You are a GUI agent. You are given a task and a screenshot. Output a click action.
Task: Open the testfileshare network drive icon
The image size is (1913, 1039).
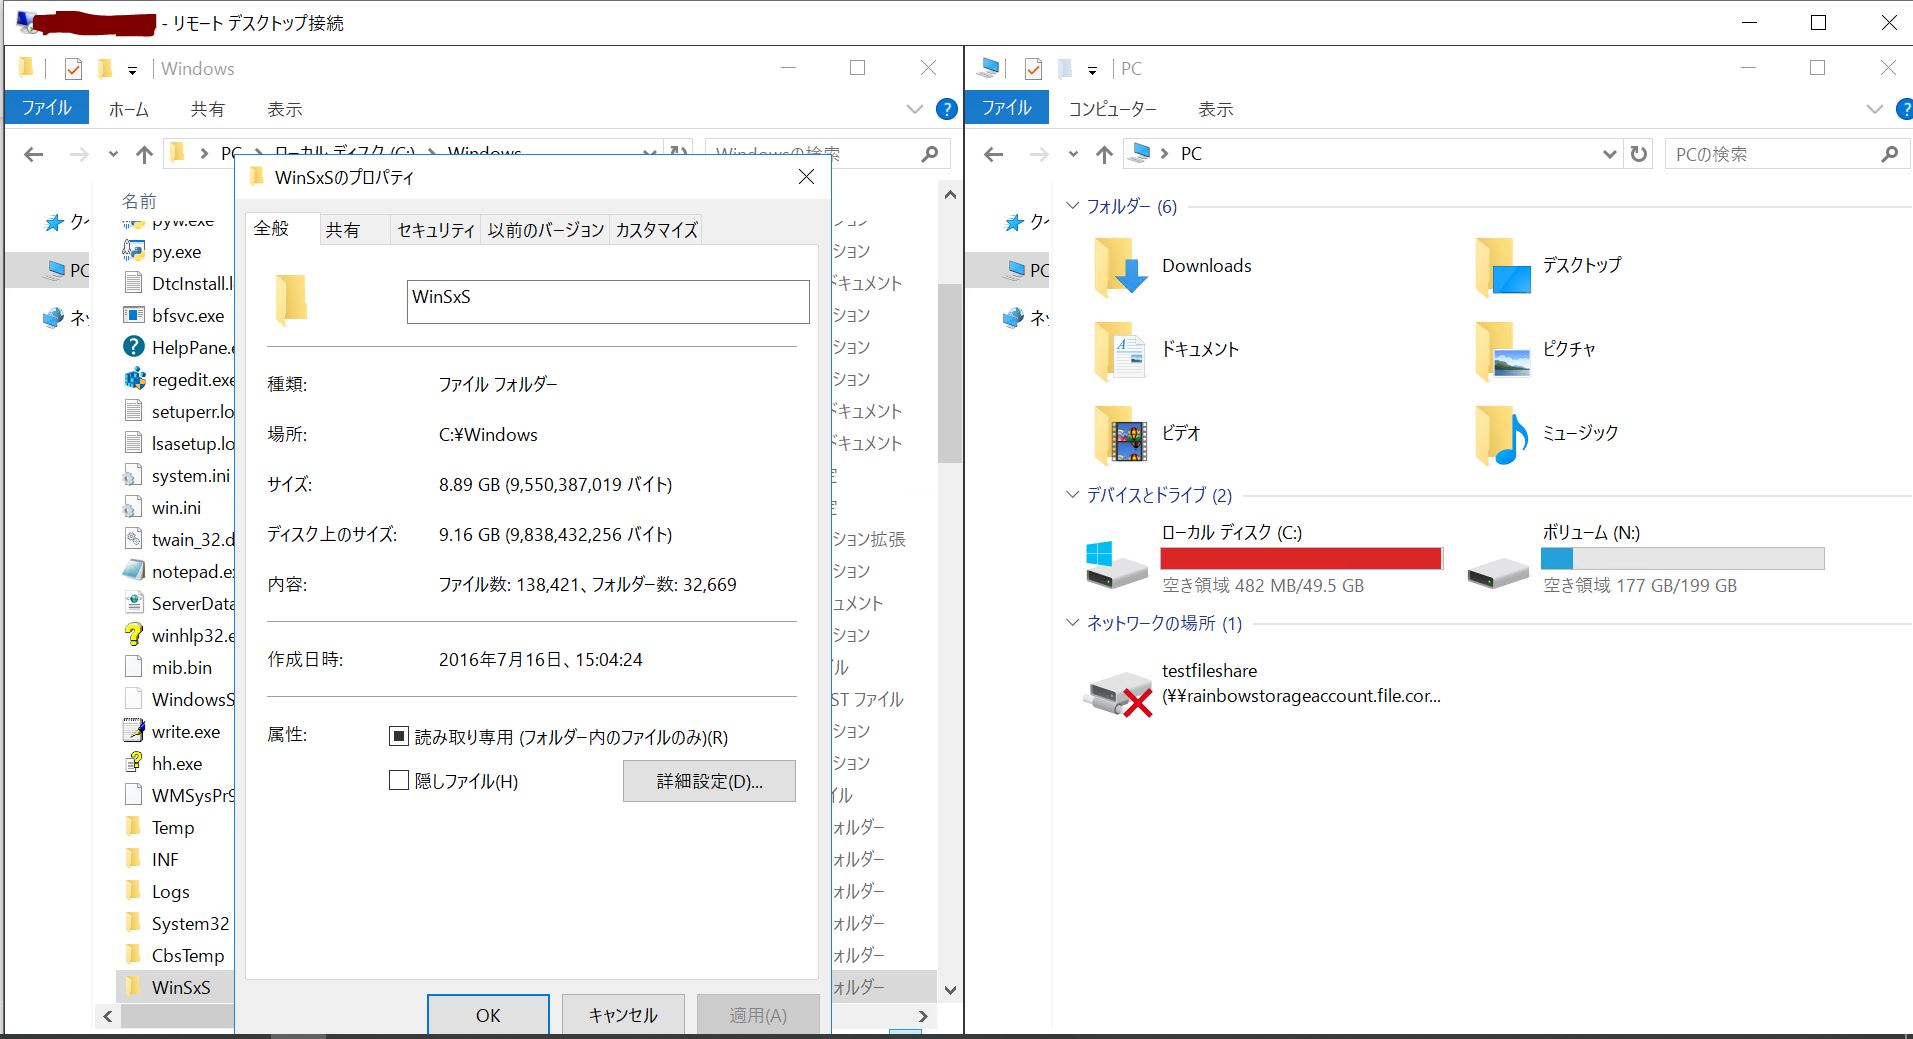(x=1118, y=692)
